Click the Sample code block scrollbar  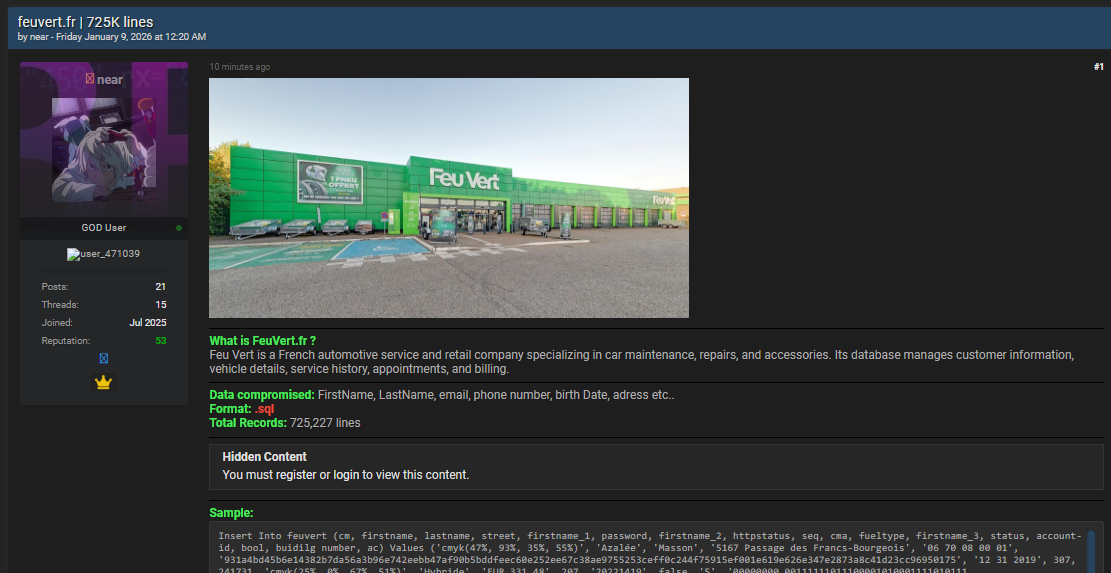tap(1089, 550)
